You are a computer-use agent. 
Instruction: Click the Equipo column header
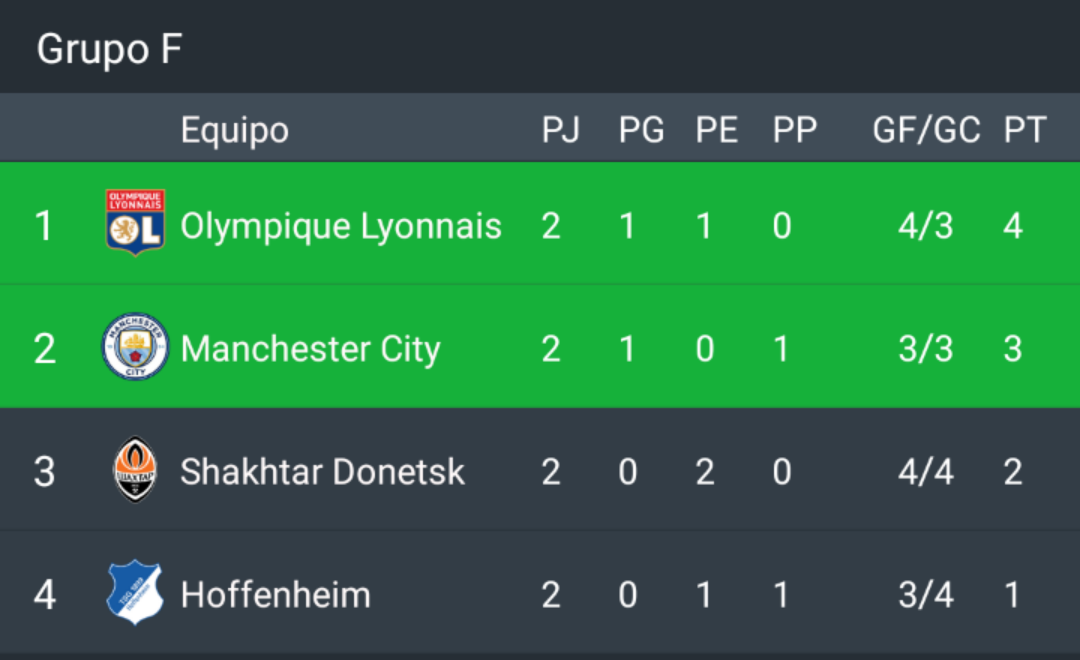click(234, 130)
